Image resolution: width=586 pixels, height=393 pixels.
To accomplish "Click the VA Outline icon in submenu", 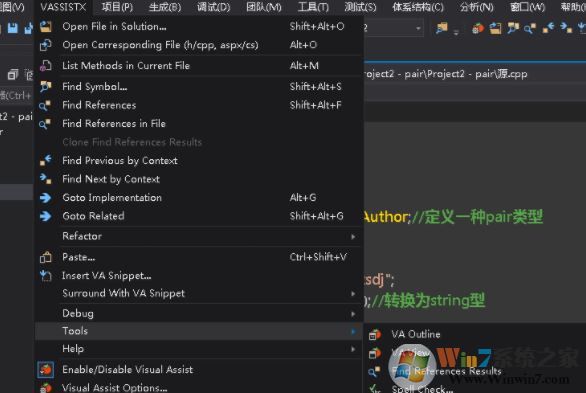I will [375, 334].
